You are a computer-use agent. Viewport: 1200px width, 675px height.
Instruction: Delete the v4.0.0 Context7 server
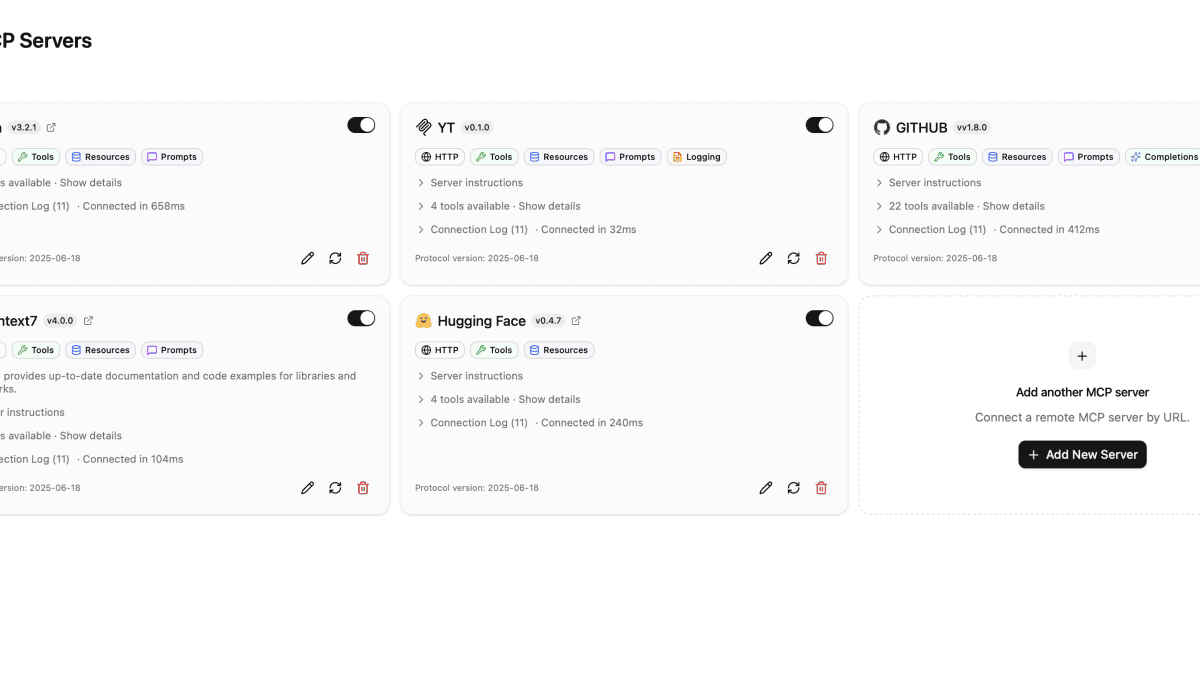click(x=363, y=488)
